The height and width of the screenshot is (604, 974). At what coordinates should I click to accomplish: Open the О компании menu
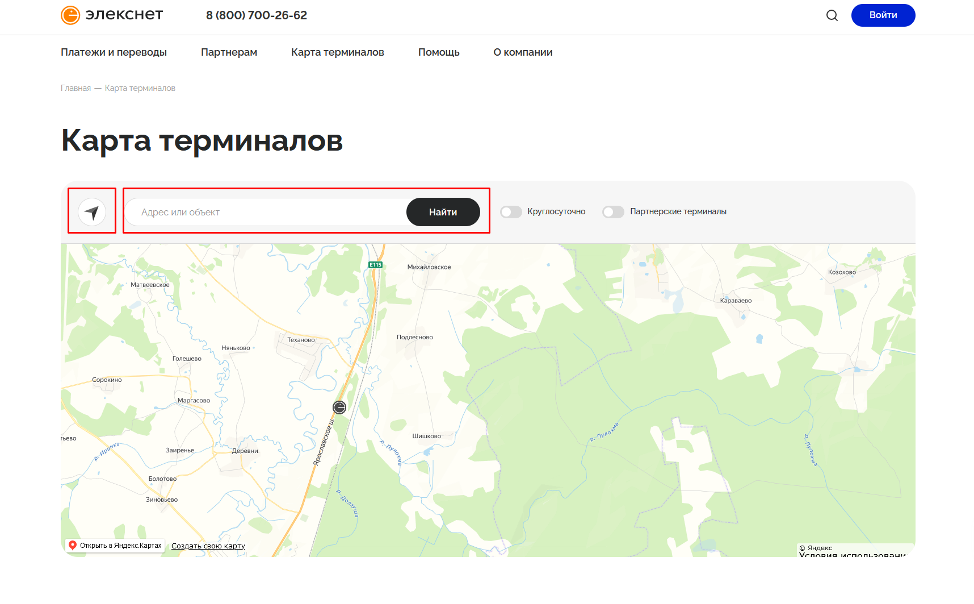523,52
